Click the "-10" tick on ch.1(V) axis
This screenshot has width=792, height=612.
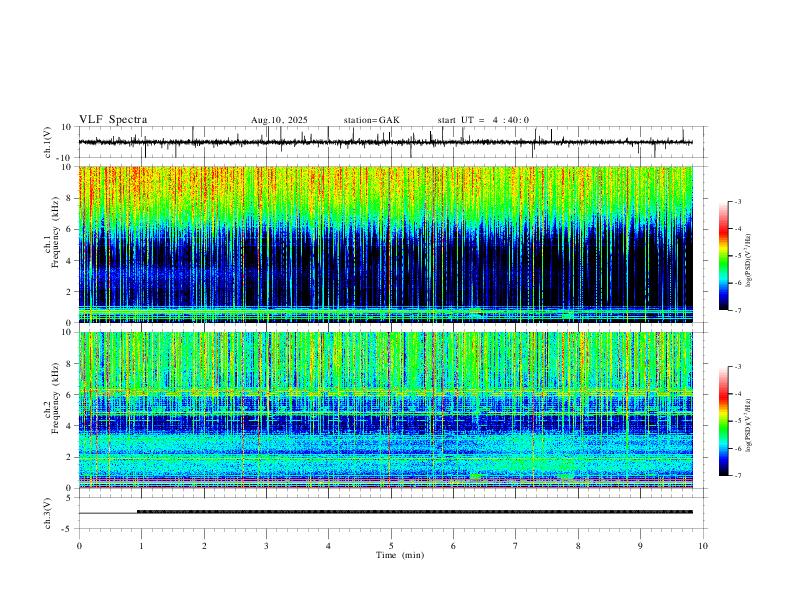[x=66, y=158]
